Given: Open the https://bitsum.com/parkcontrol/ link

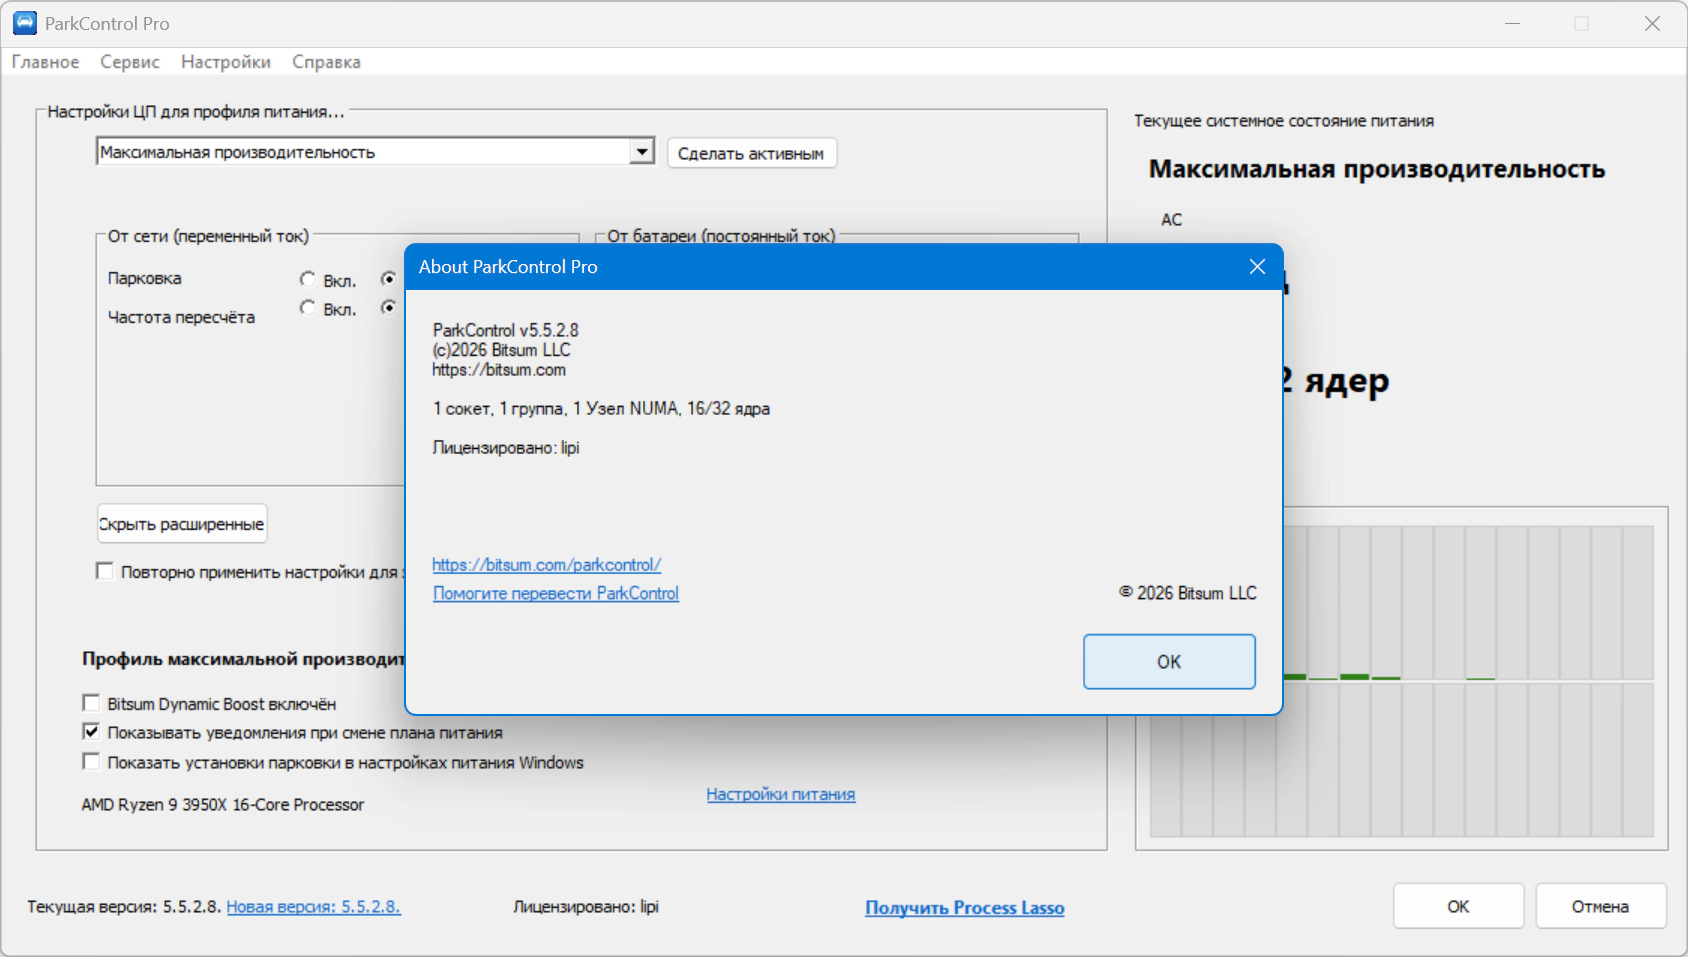Looking at the screenshot, I should click(547, 565).
